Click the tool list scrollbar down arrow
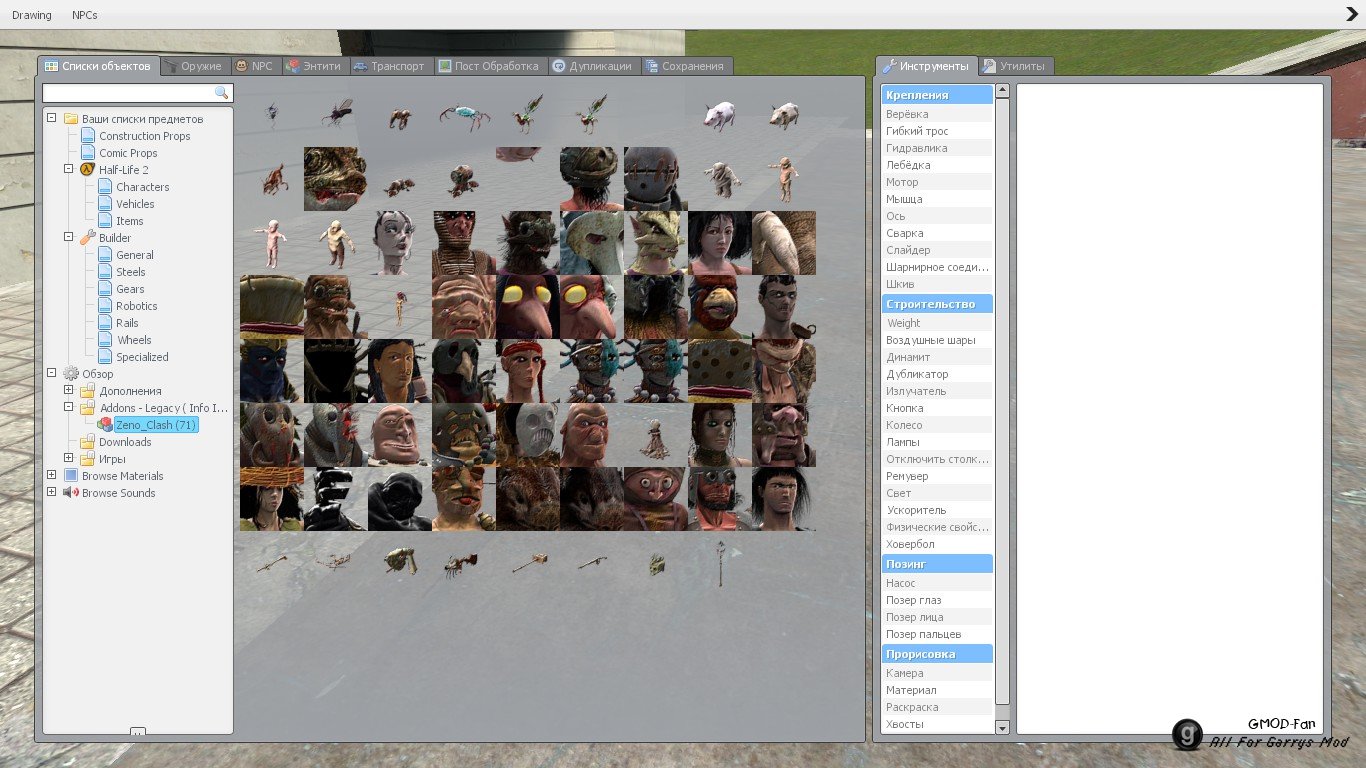 (x=1003, y=728)
